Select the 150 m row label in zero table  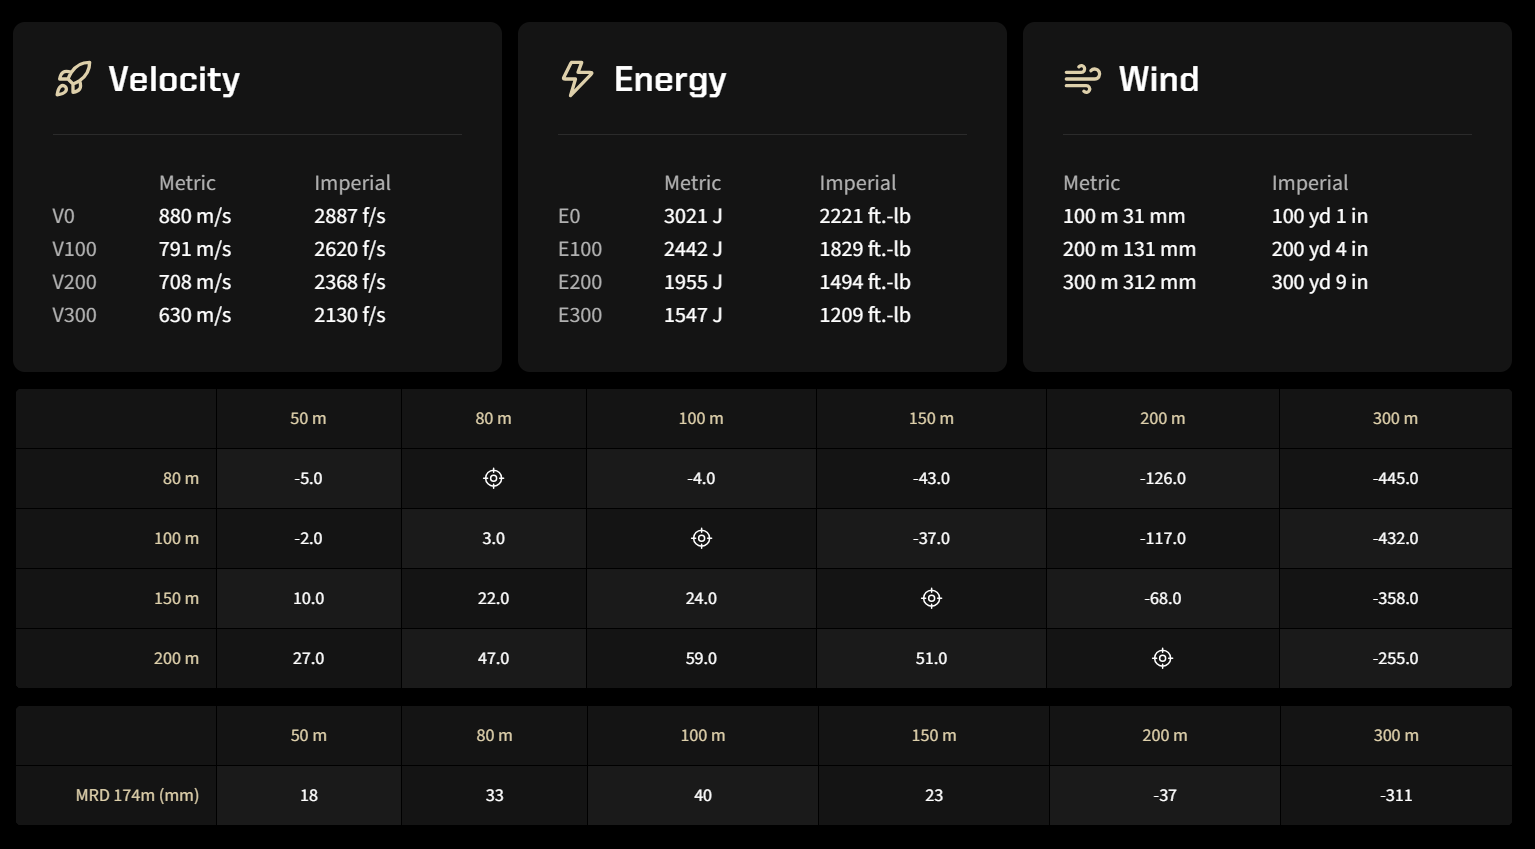tap(176, 599)
